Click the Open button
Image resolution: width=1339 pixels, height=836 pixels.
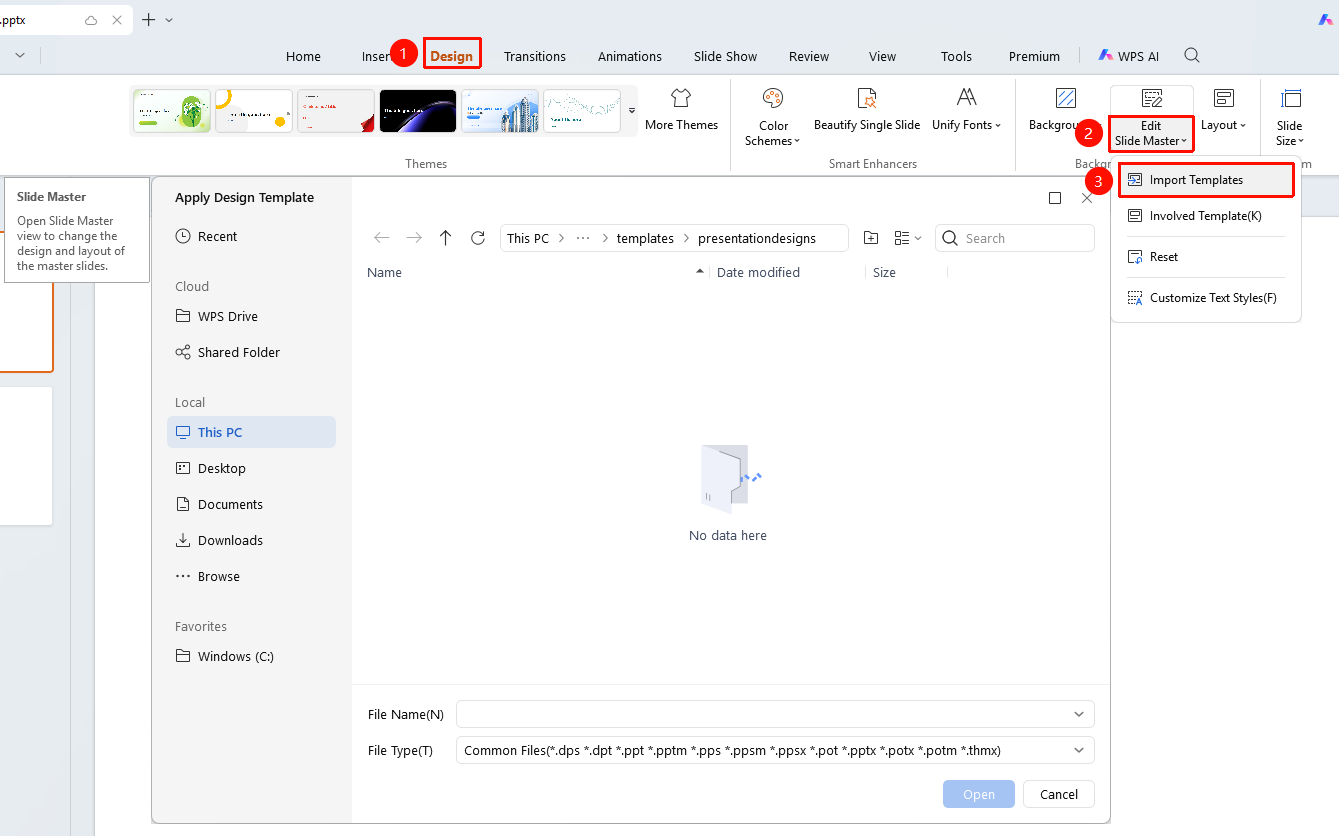[979, 794]
